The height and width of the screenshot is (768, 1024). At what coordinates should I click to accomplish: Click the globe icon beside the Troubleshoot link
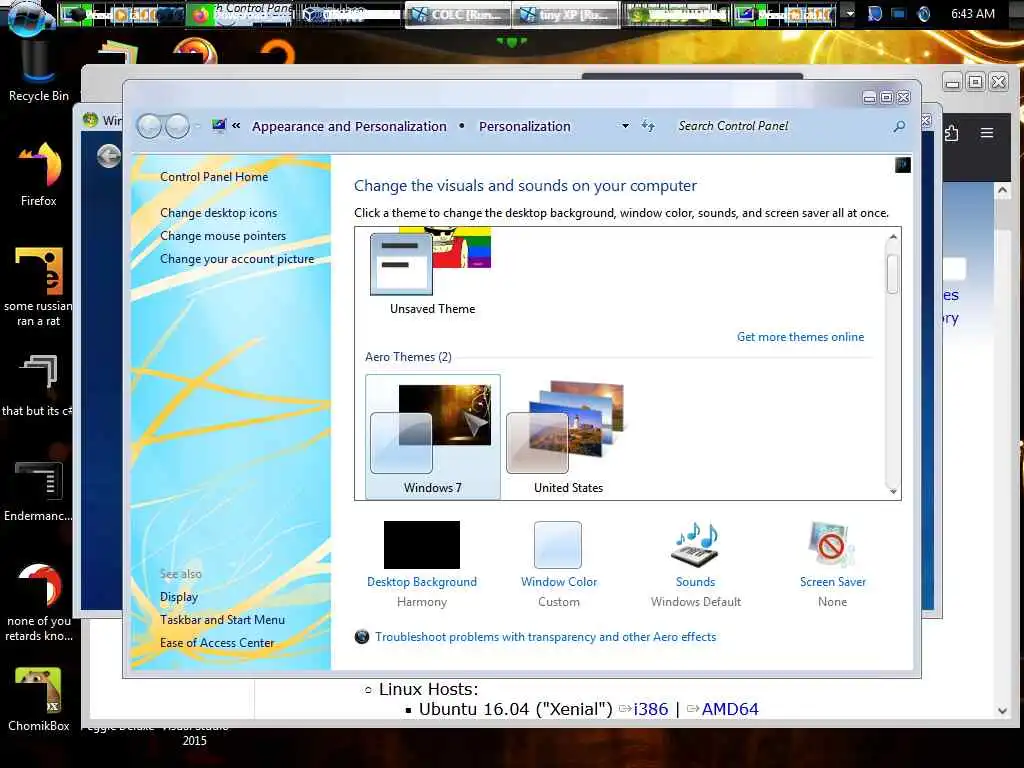tap(362, 637)
